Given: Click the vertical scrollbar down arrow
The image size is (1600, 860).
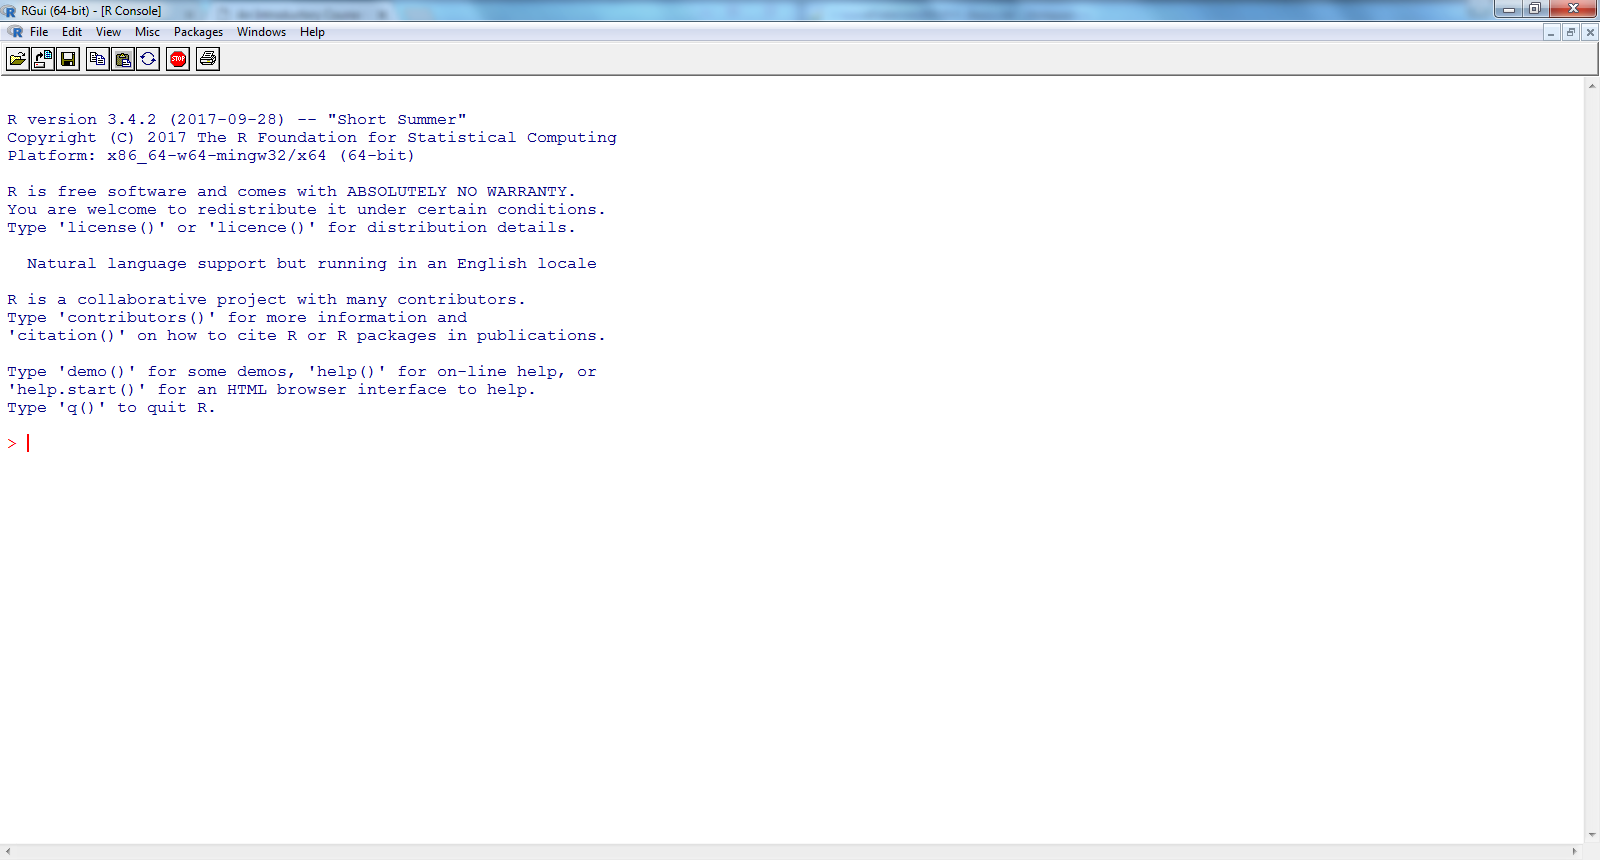Looking at the screenshot, I should coord(1591,835).
